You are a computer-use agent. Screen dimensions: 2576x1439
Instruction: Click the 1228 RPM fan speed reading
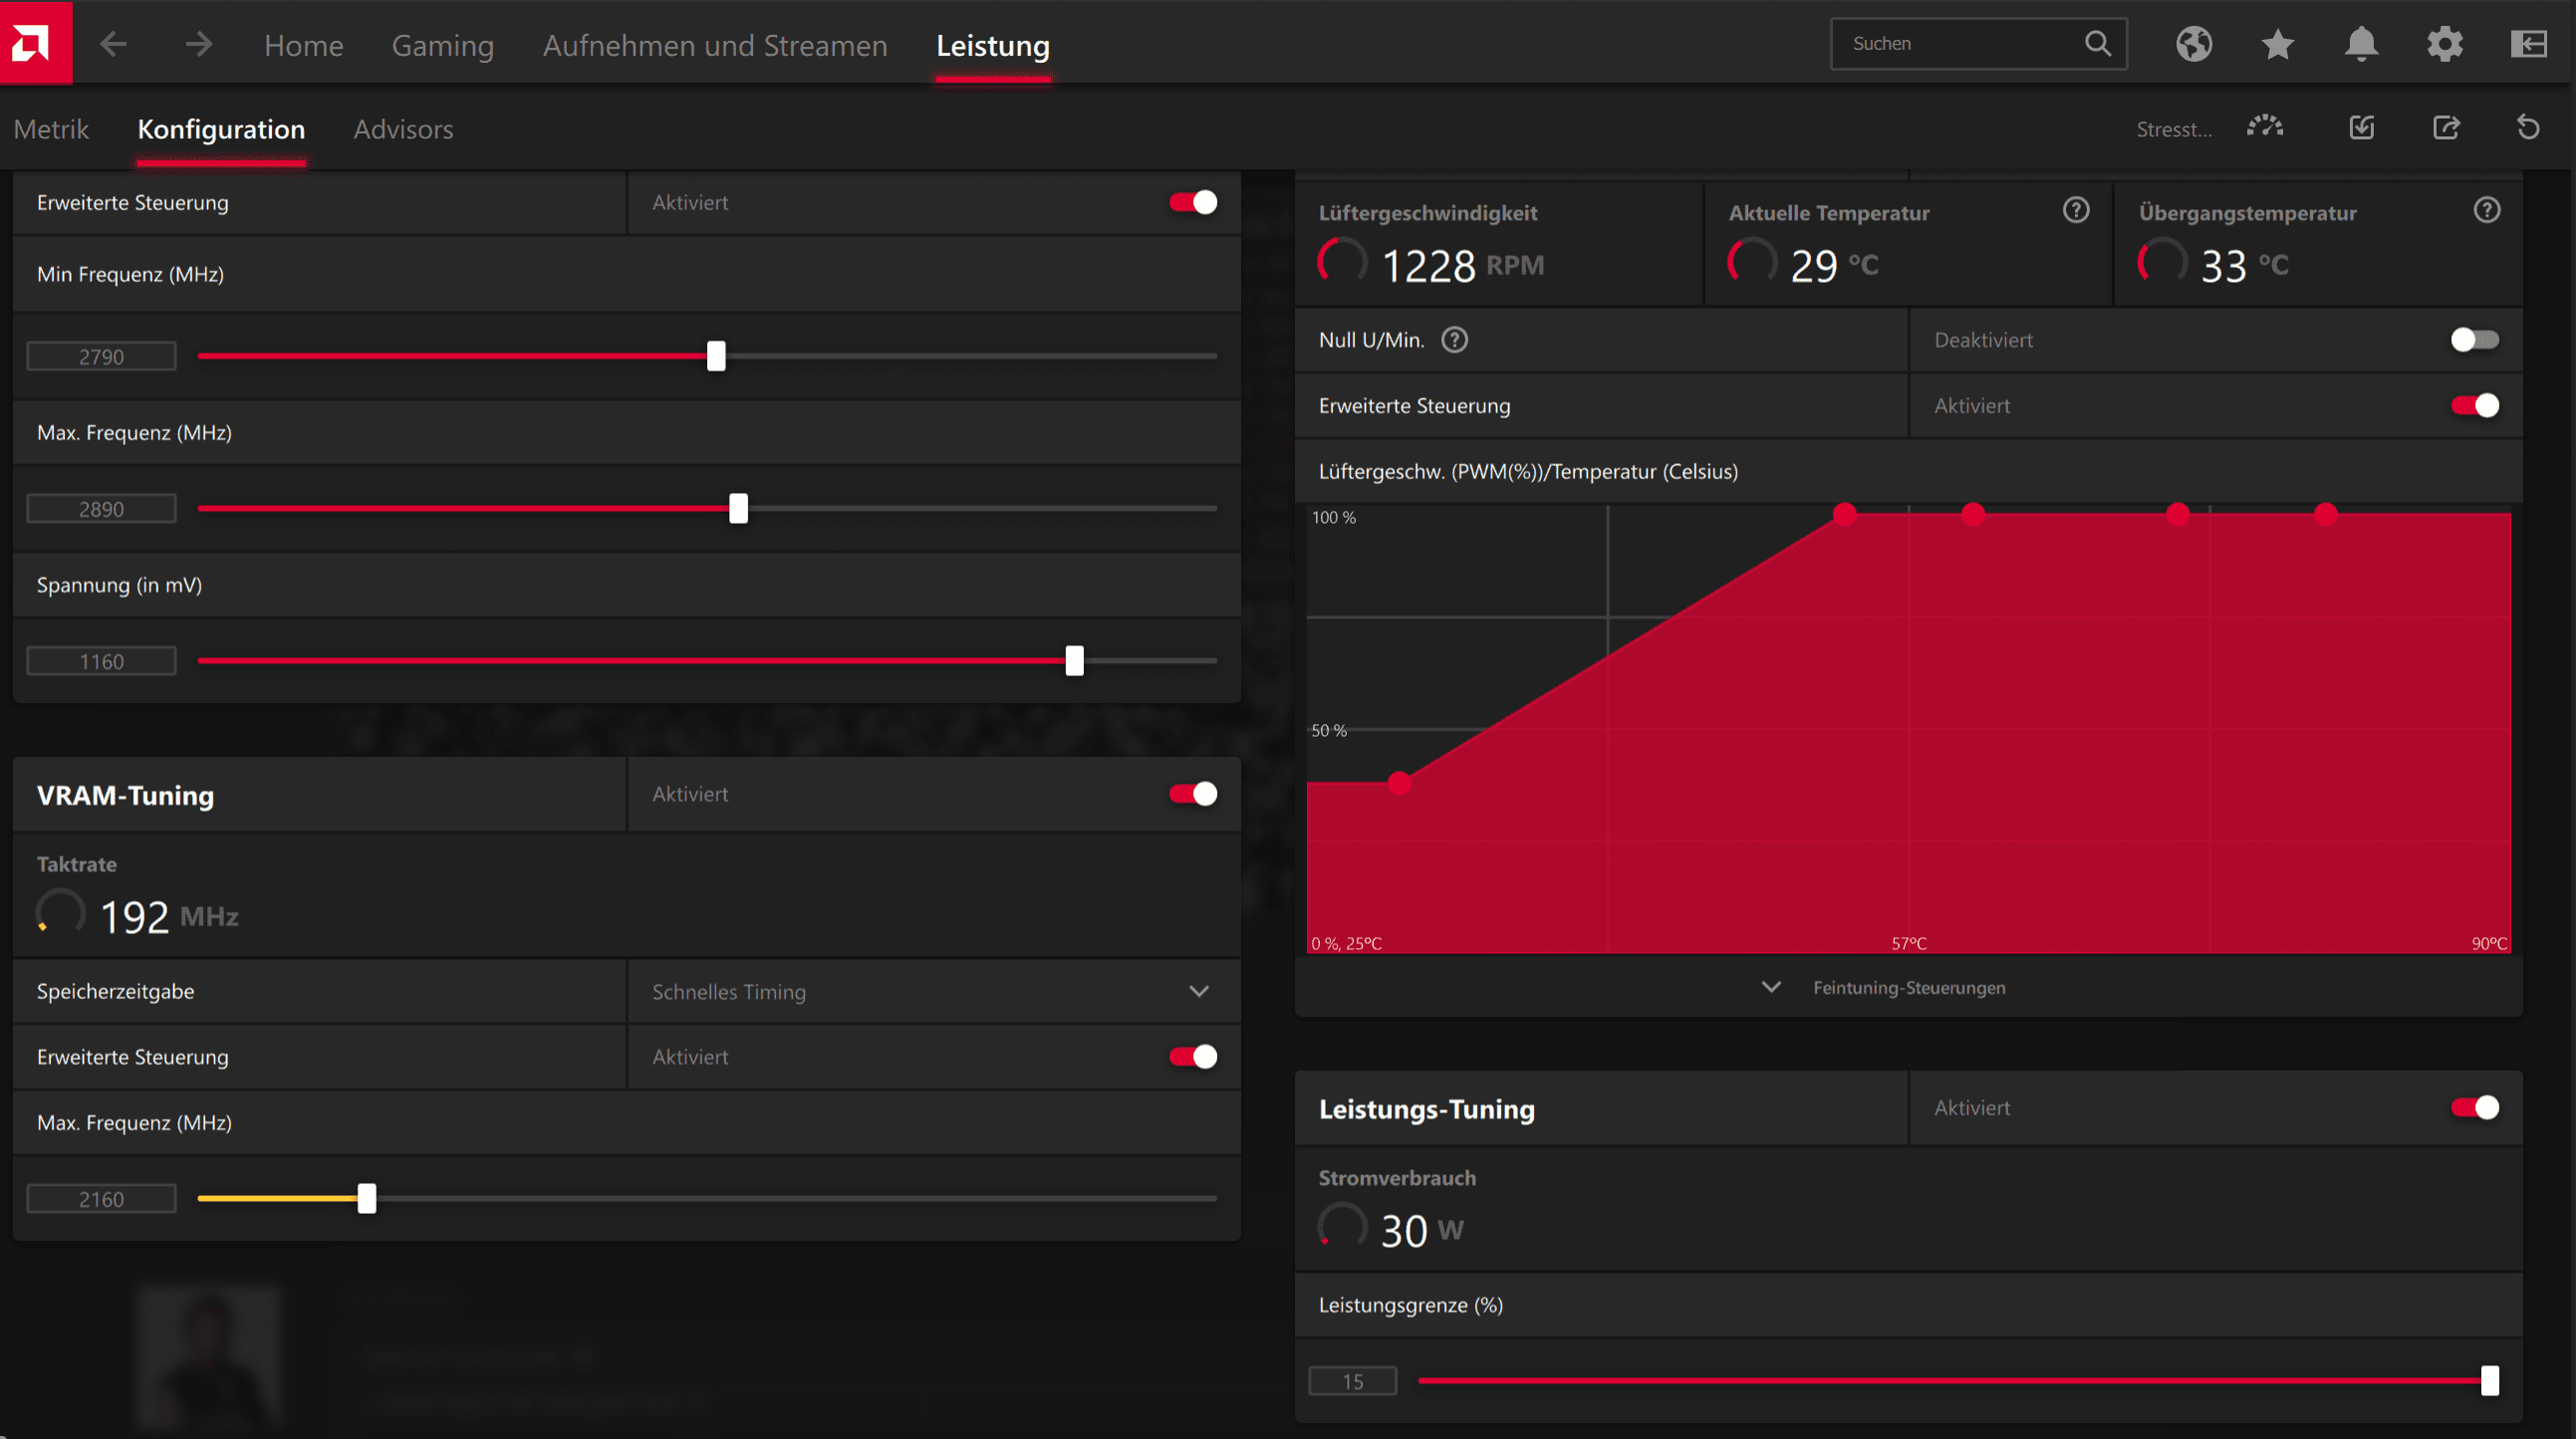click(1462, 266)
